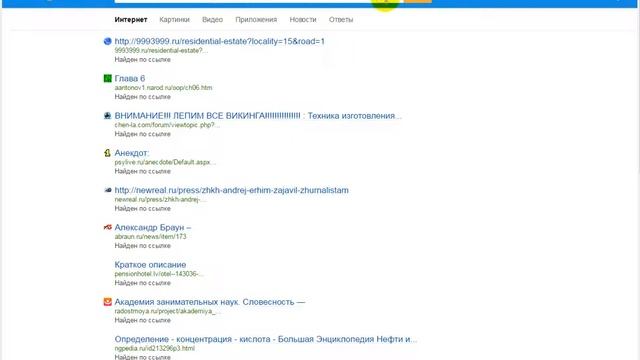Open the Картинки search tab
The width and height of the screenshot is (640, 360).
tap(174, 20)
